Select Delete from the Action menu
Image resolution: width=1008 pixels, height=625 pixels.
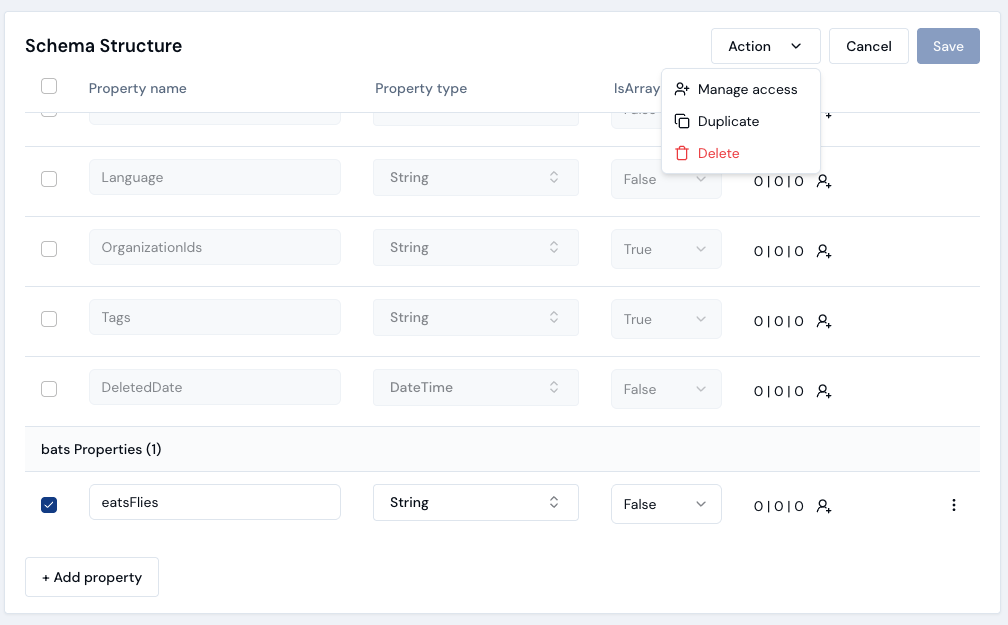pyautogui.click(x=716, y=153)
